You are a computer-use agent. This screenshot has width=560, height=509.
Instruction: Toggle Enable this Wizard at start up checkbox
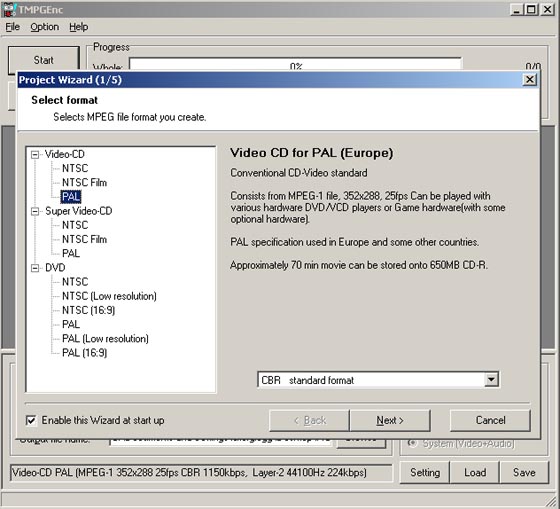[x=31, y=420]
